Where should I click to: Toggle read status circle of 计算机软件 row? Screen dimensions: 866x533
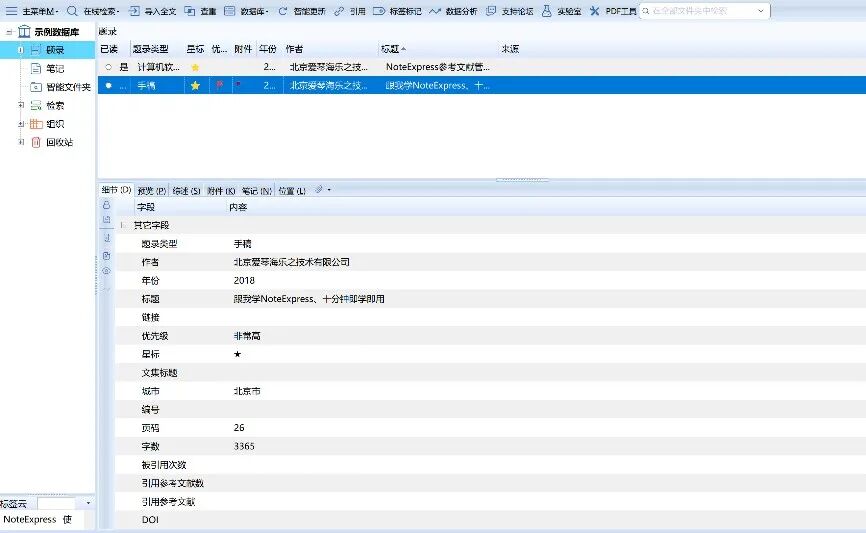(108, 67)
